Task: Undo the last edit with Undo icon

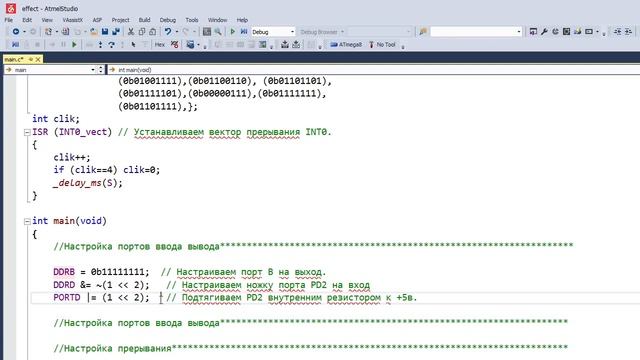Action: pos(168,31)
